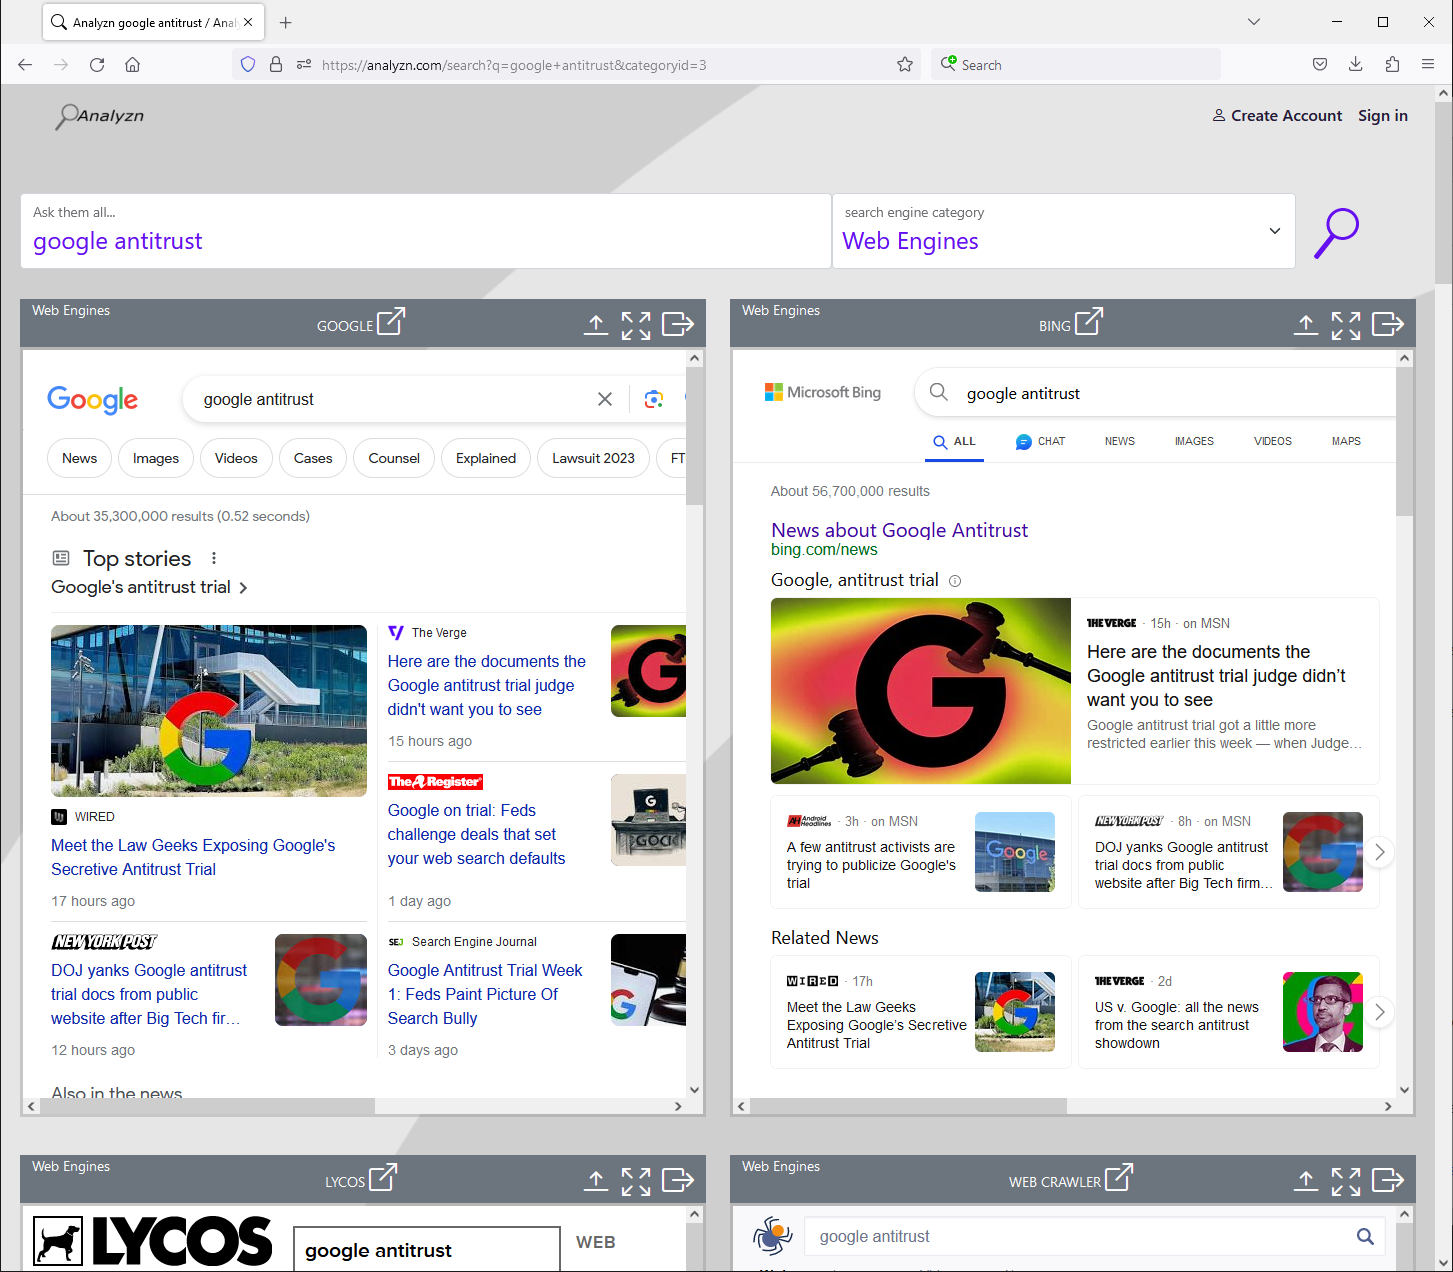Click Google top stories three-dot menu
Viewport: 1453px width, 1272px height.
click(213, 558)
